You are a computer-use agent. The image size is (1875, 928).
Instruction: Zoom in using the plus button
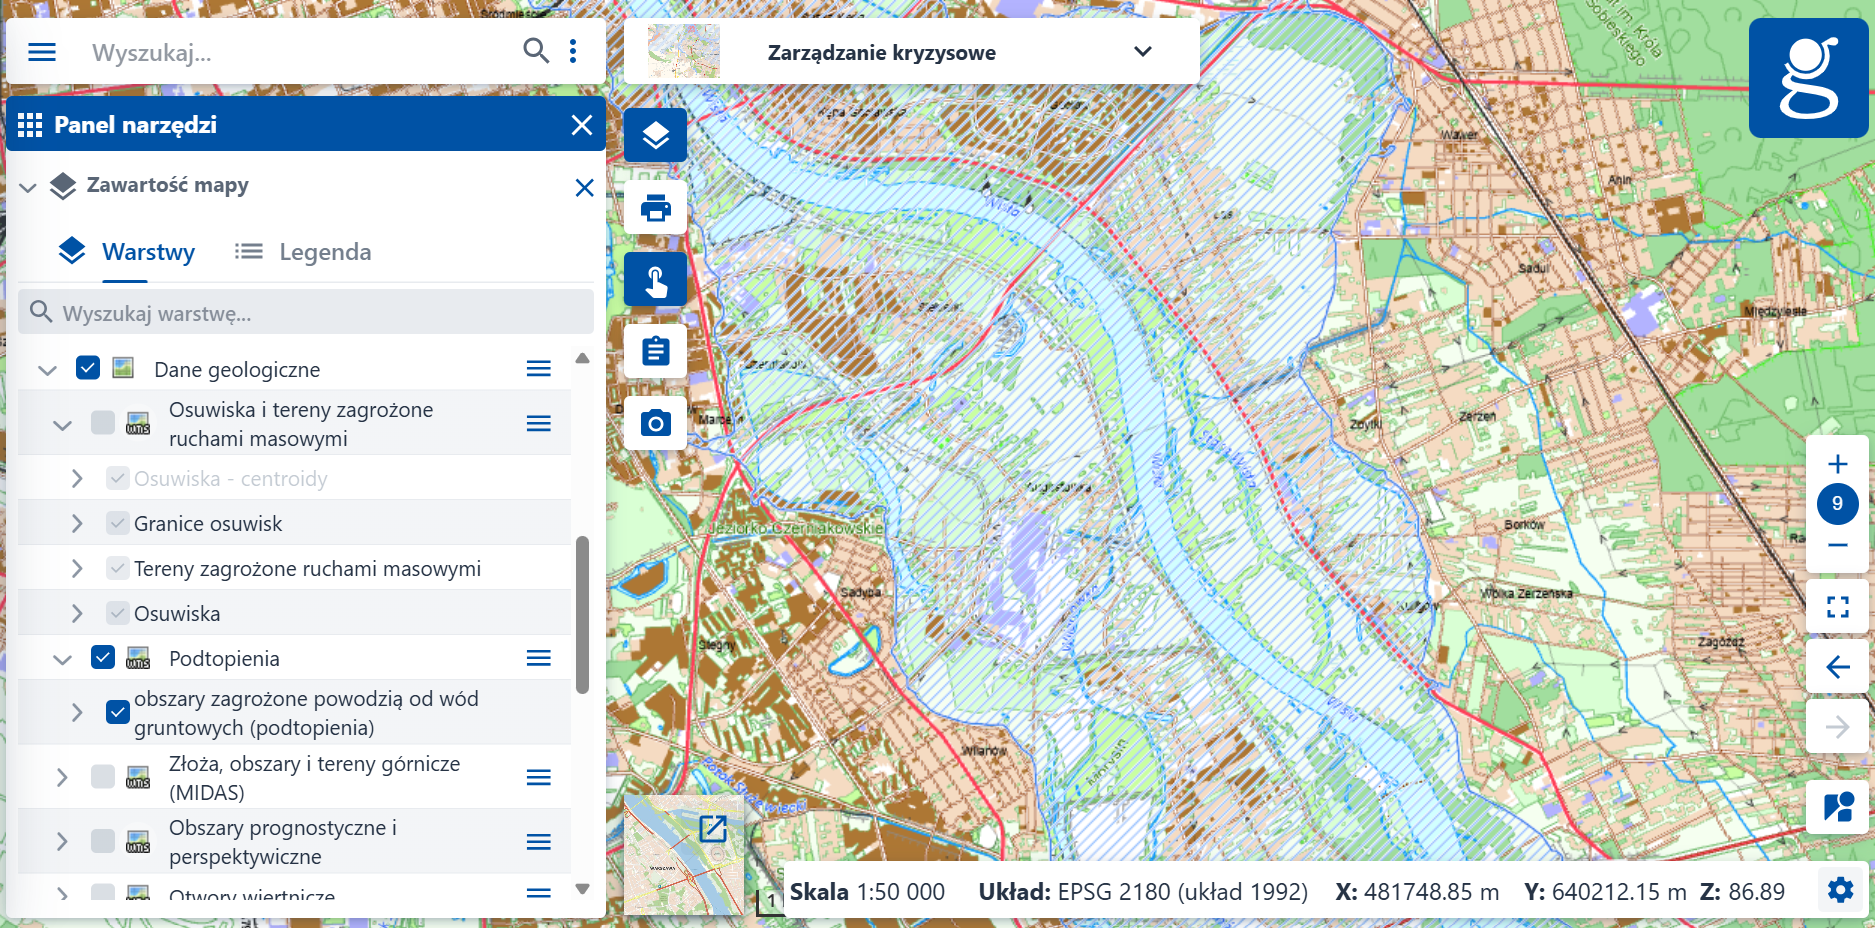point(1838,463)
